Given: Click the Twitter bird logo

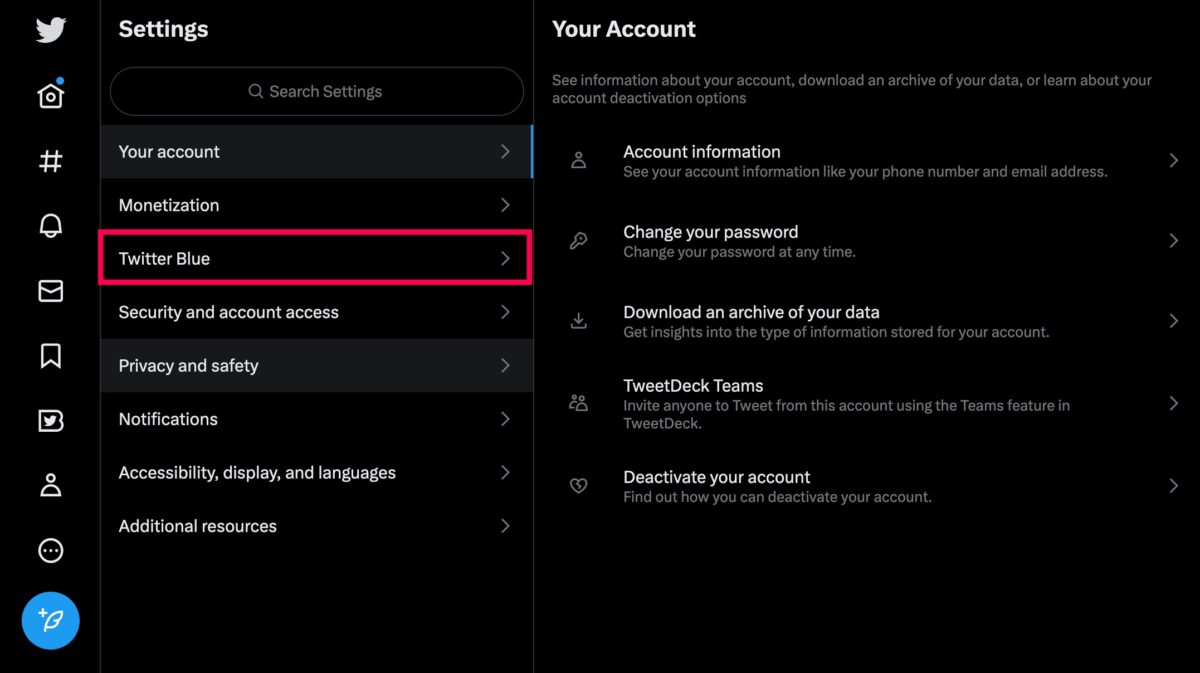Looking at the screenshot, I should (x=51, y=30).
